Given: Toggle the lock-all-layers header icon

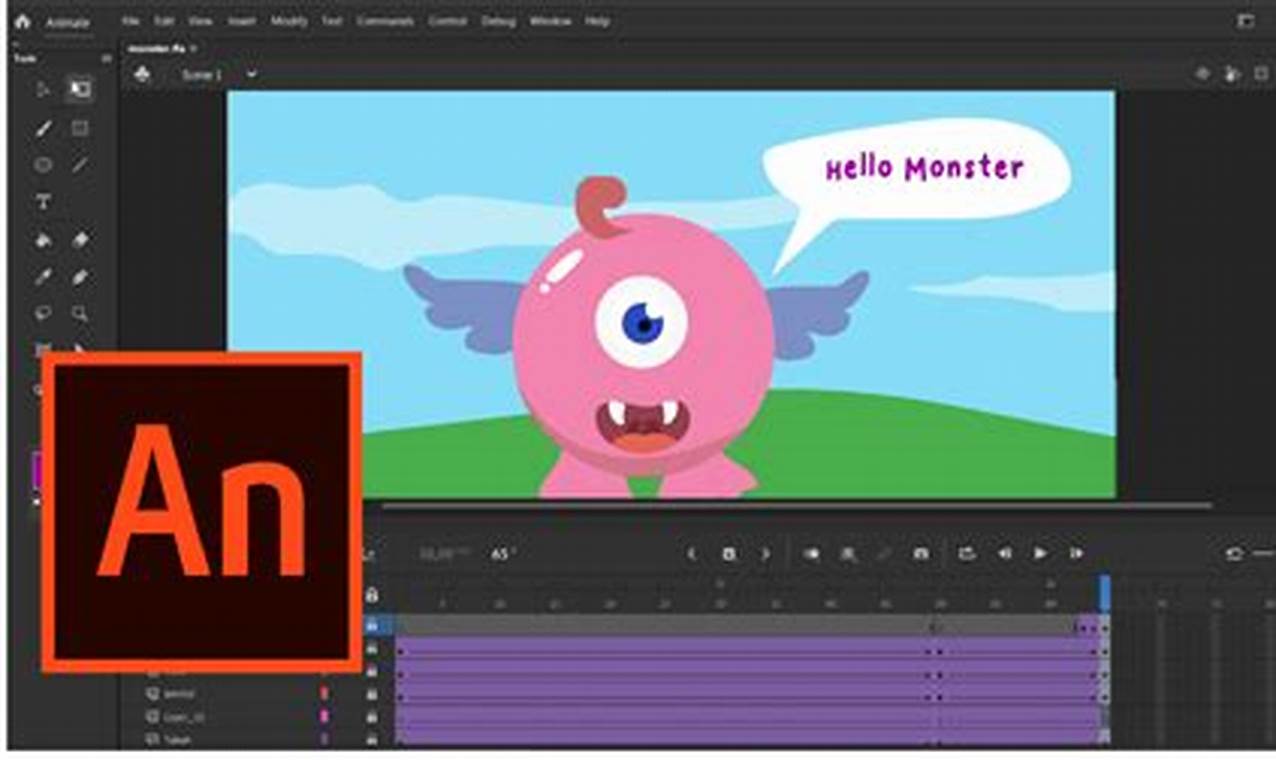Looking at the screenshot, I should (372, 595).
